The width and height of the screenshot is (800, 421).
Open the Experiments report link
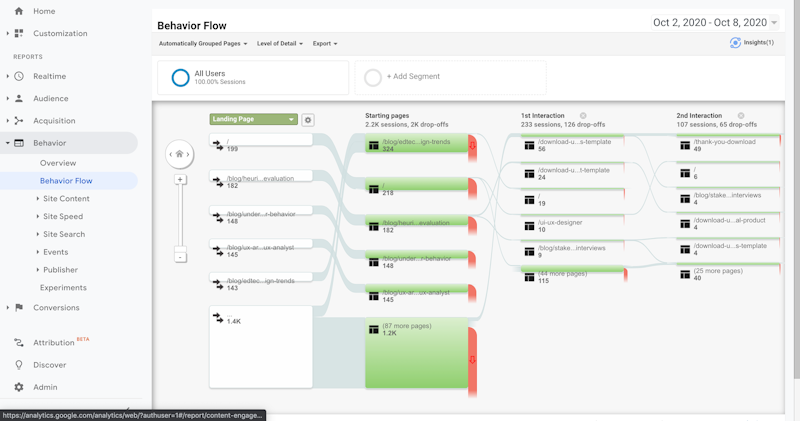click(63, 288)
